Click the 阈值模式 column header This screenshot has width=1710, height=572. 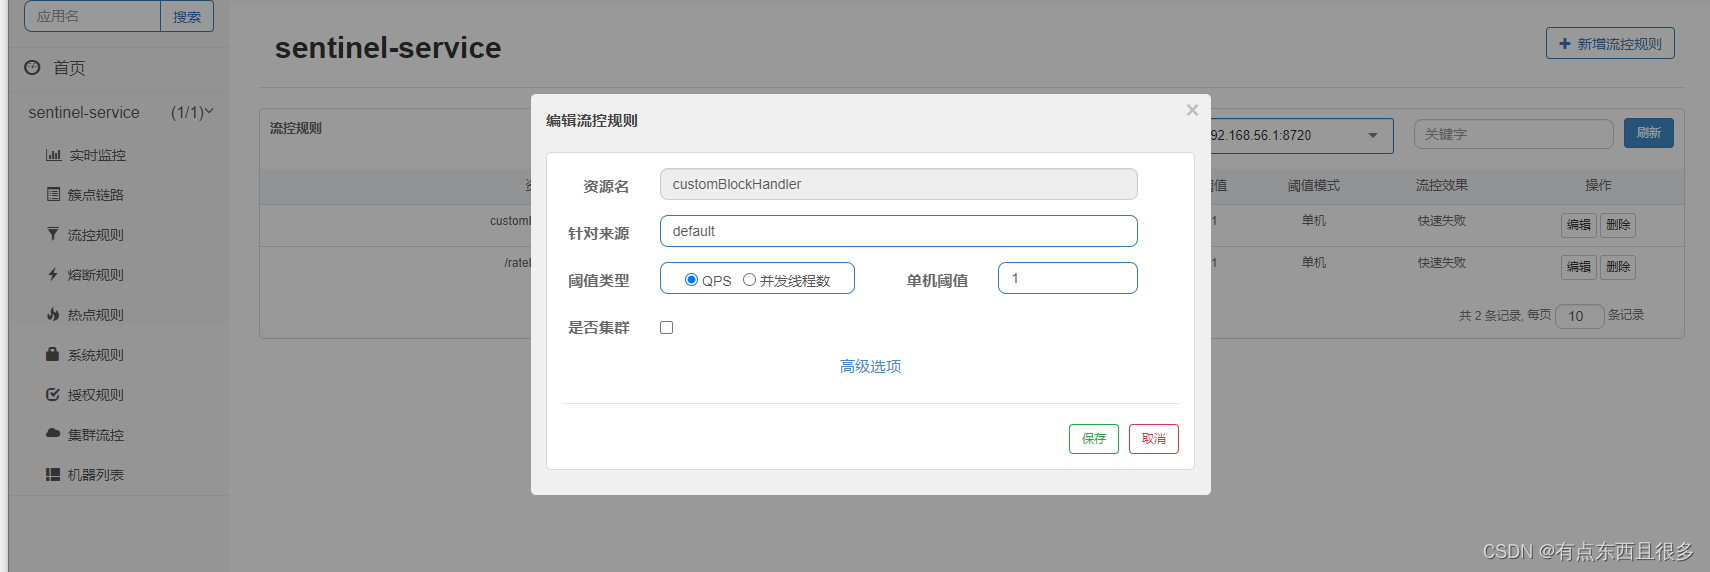pyautogui.click(x=1314, y=185)
